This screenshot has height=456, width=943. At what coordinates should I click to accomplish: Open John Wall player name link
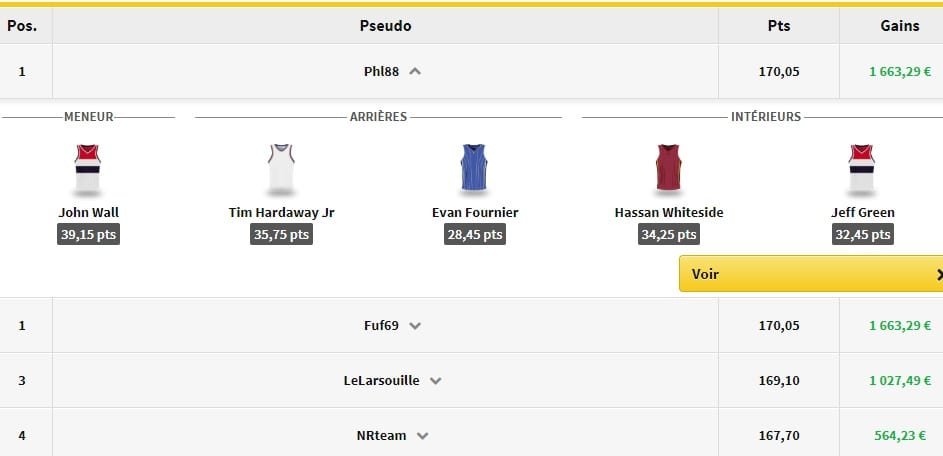(x=89, y=212)
